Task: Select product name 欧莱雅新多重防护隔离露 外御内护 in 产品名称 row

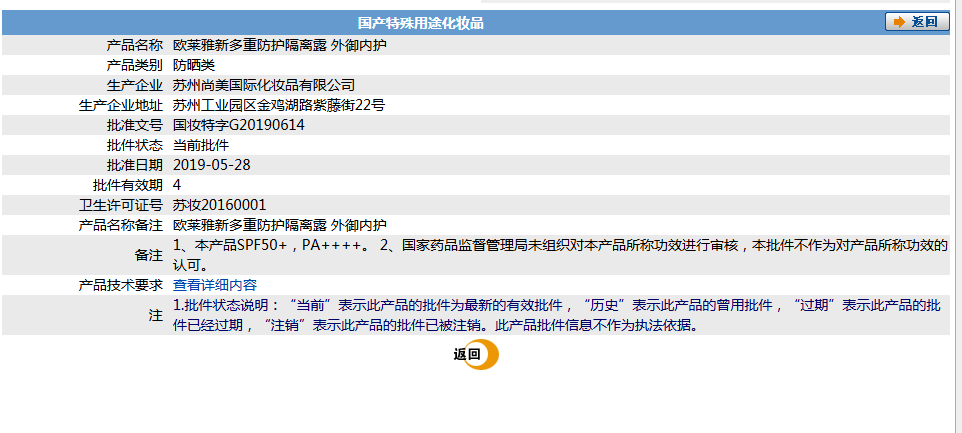Action: [280, 45]
